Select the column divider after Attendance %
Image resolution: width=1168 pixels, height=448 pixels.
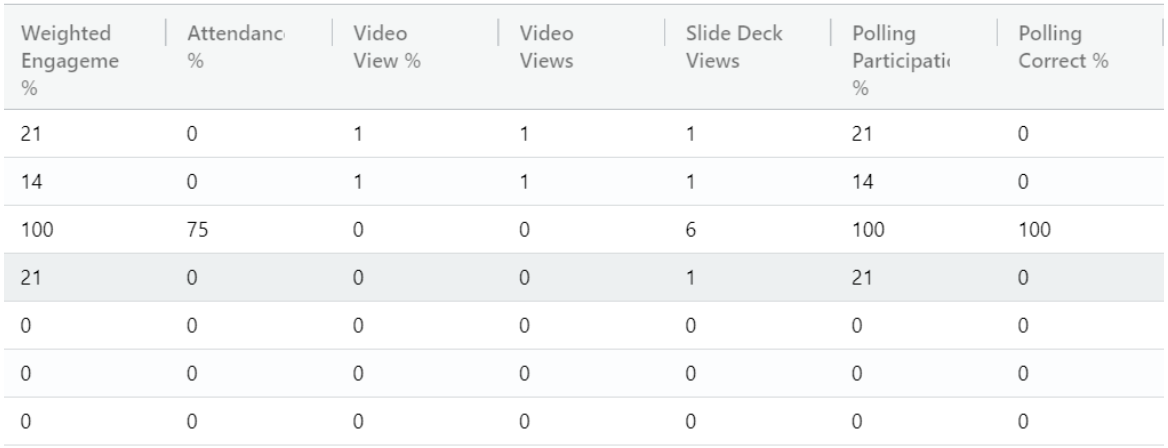tap(332, 33)
